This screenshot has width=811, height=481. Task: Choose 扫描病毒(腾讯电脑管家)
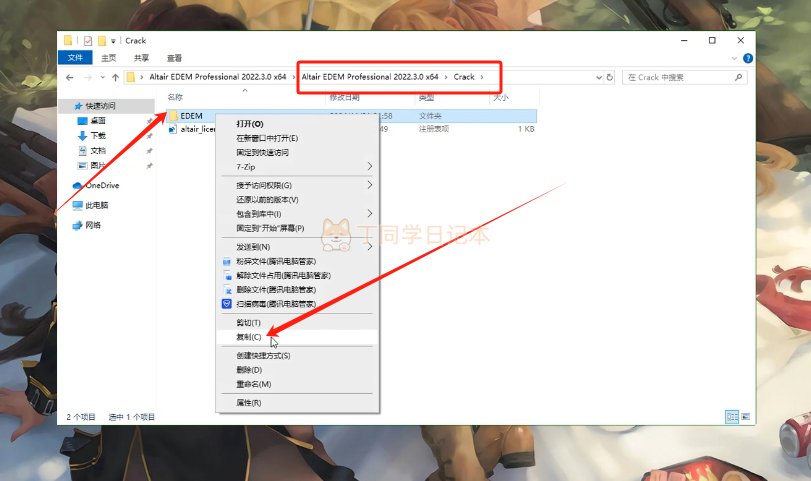[x=297, y=304]
